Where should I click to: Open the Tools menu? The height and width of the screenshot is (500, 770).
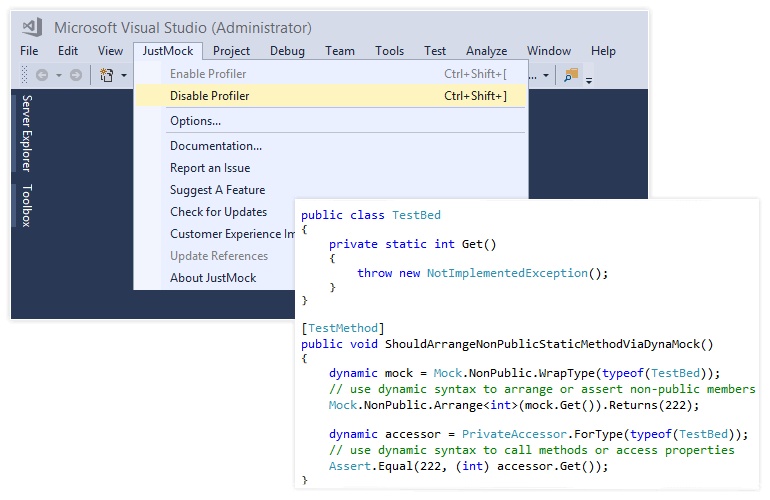coord(389,51)
